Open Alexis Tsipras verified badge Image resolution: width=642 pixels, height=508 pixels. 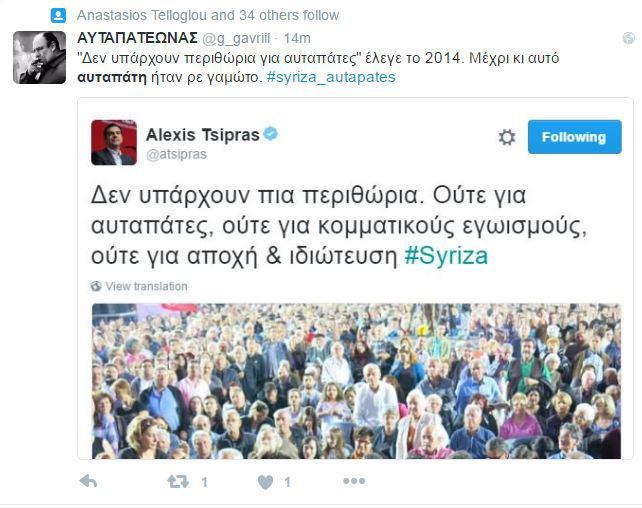pyautogui.click(x=271, y=134)
